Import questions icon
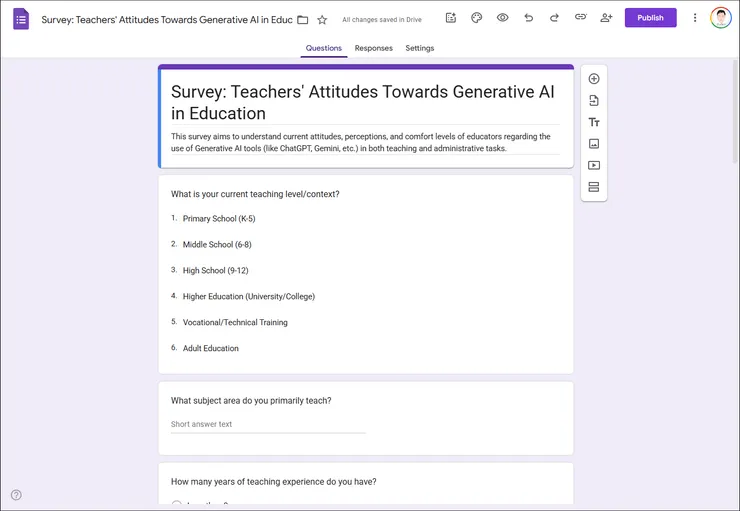 point(594,101)
